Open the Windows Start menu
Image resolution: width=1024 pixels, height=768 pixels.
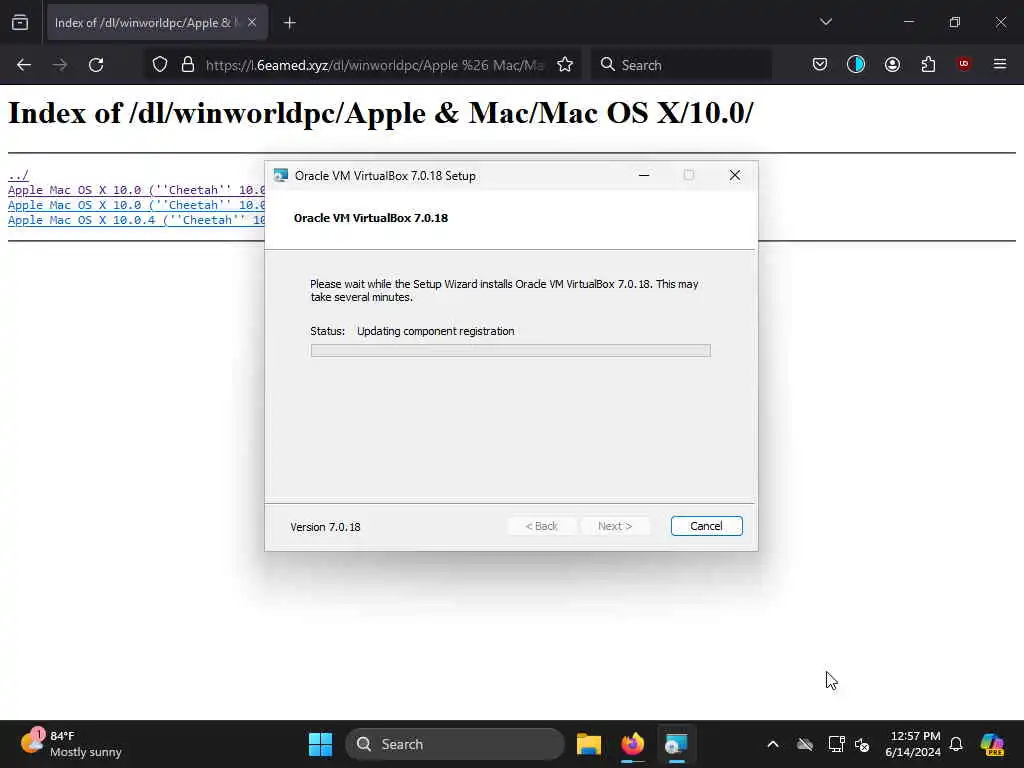(320, 744)
